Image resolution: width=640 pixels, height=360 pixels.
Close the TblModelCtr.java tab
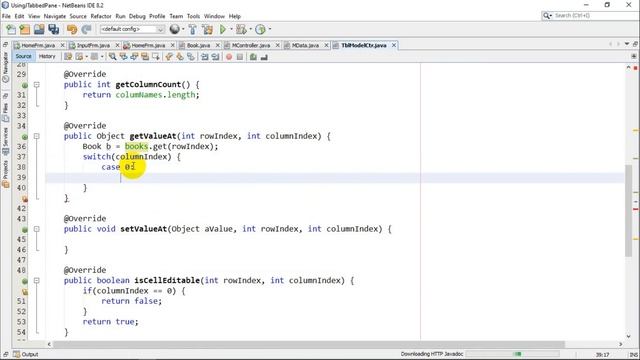click(x=394, y=45)
